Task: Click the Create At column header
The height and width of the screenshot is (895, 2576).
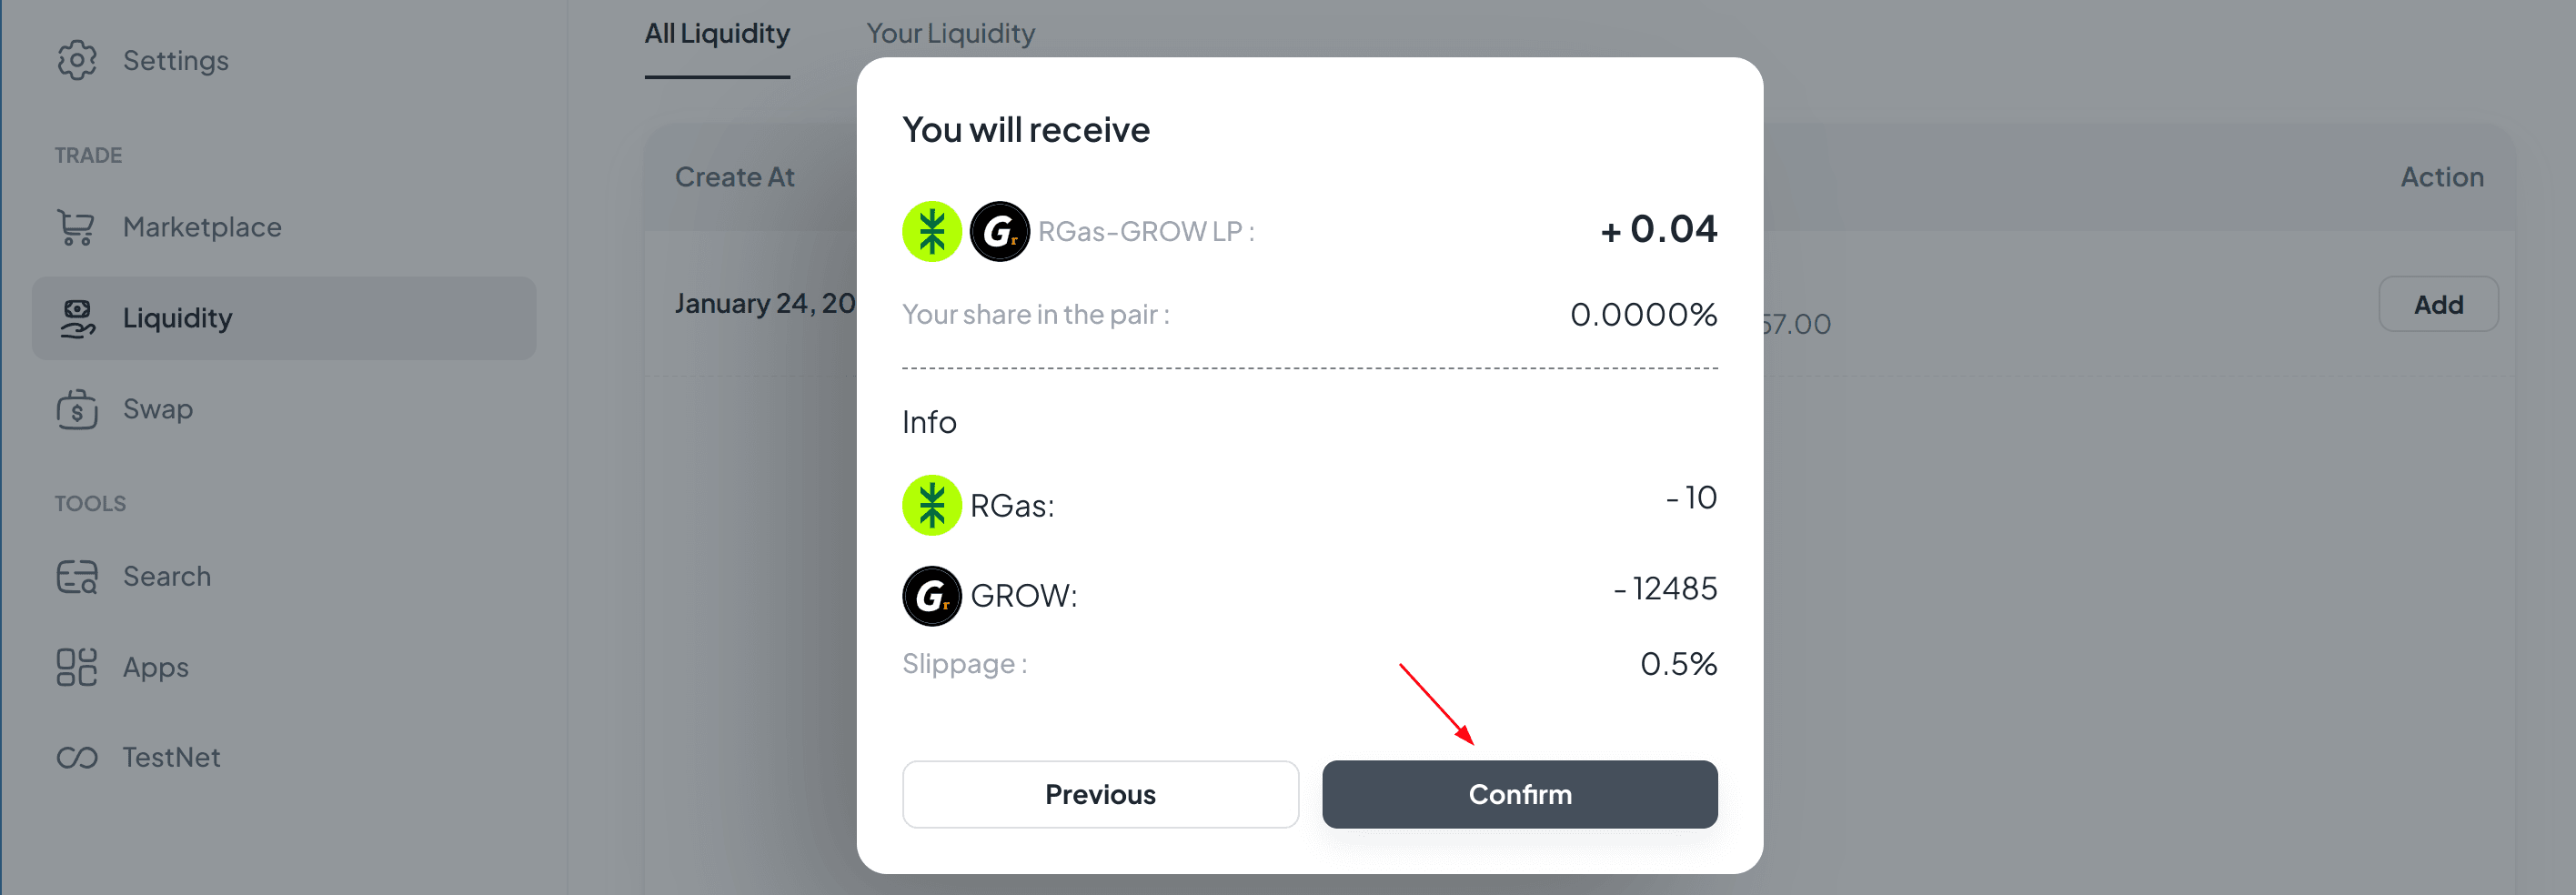Action: click(734, 177)
